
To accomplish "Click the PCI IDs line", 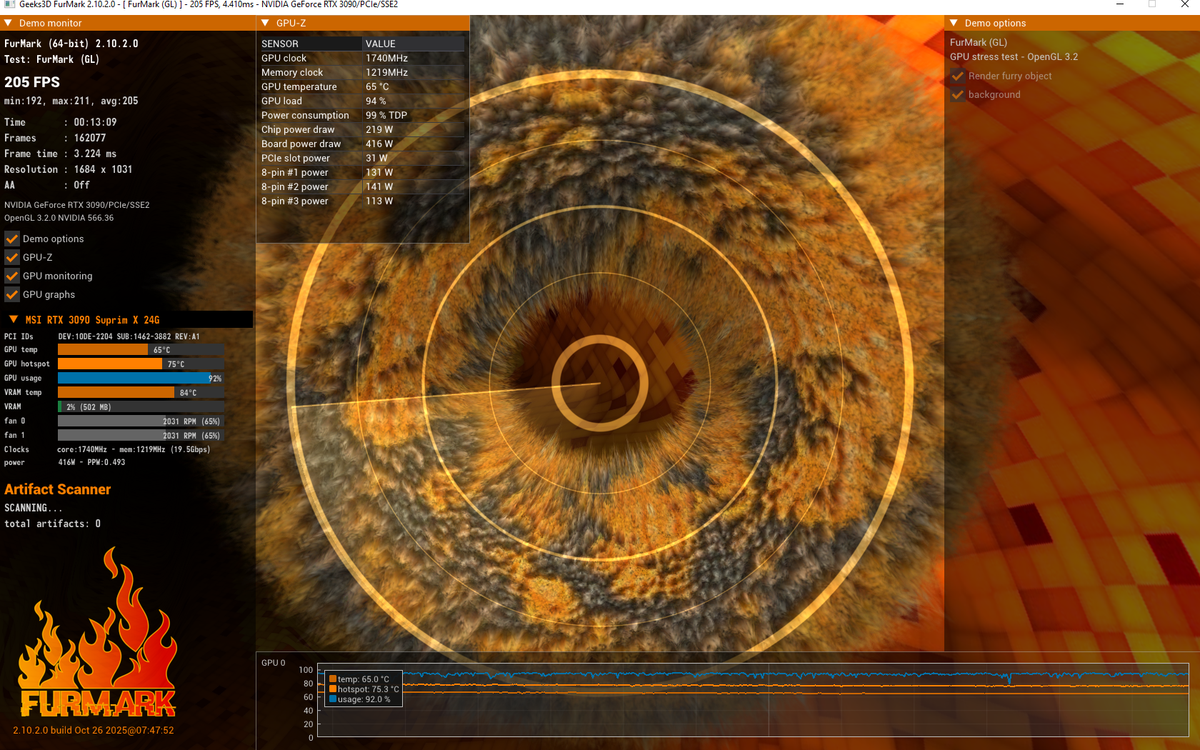I will (102, 336).
